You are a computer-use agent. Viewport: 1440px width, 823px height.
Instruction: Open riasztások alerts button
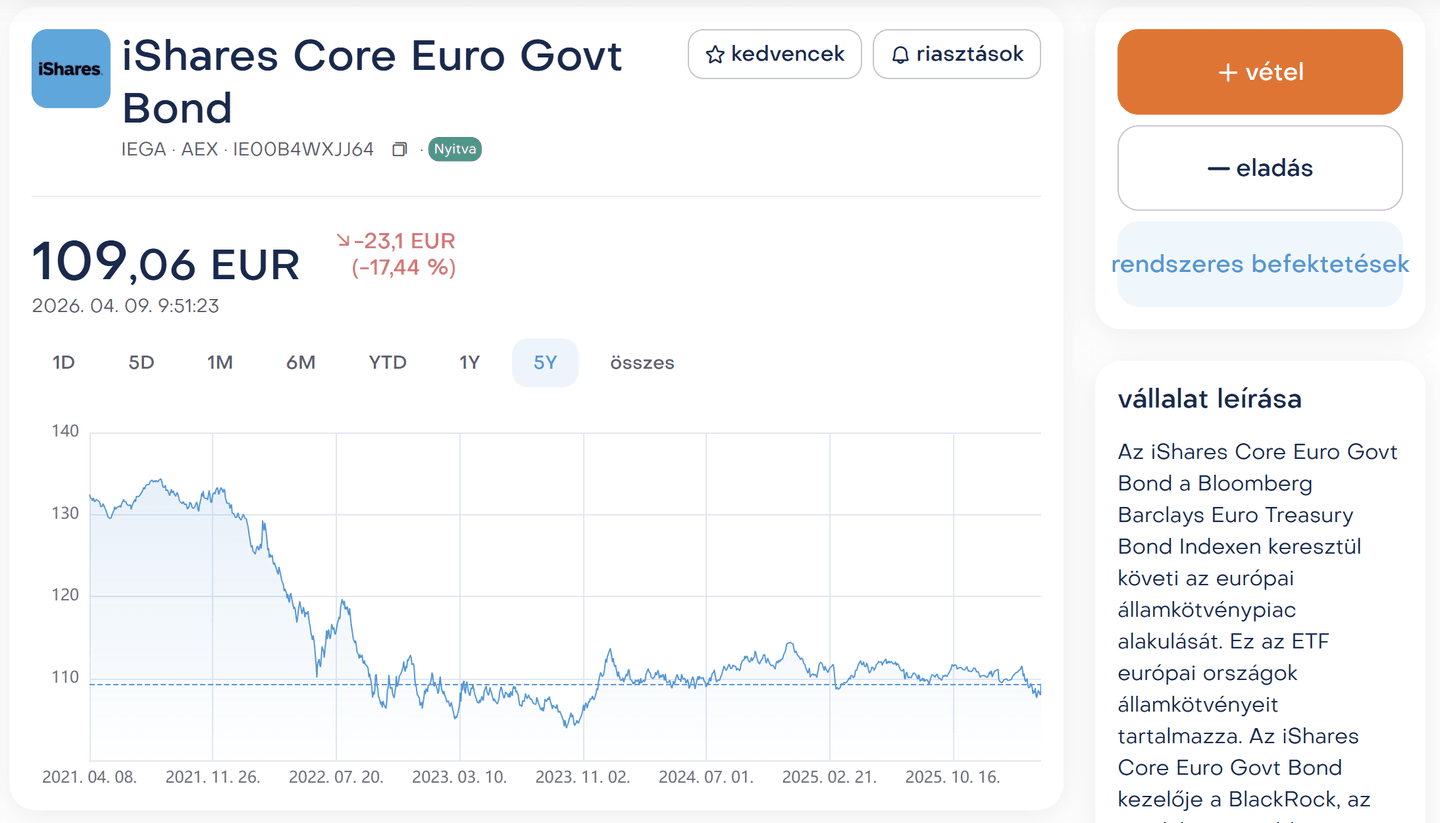[x=956, y=54]
